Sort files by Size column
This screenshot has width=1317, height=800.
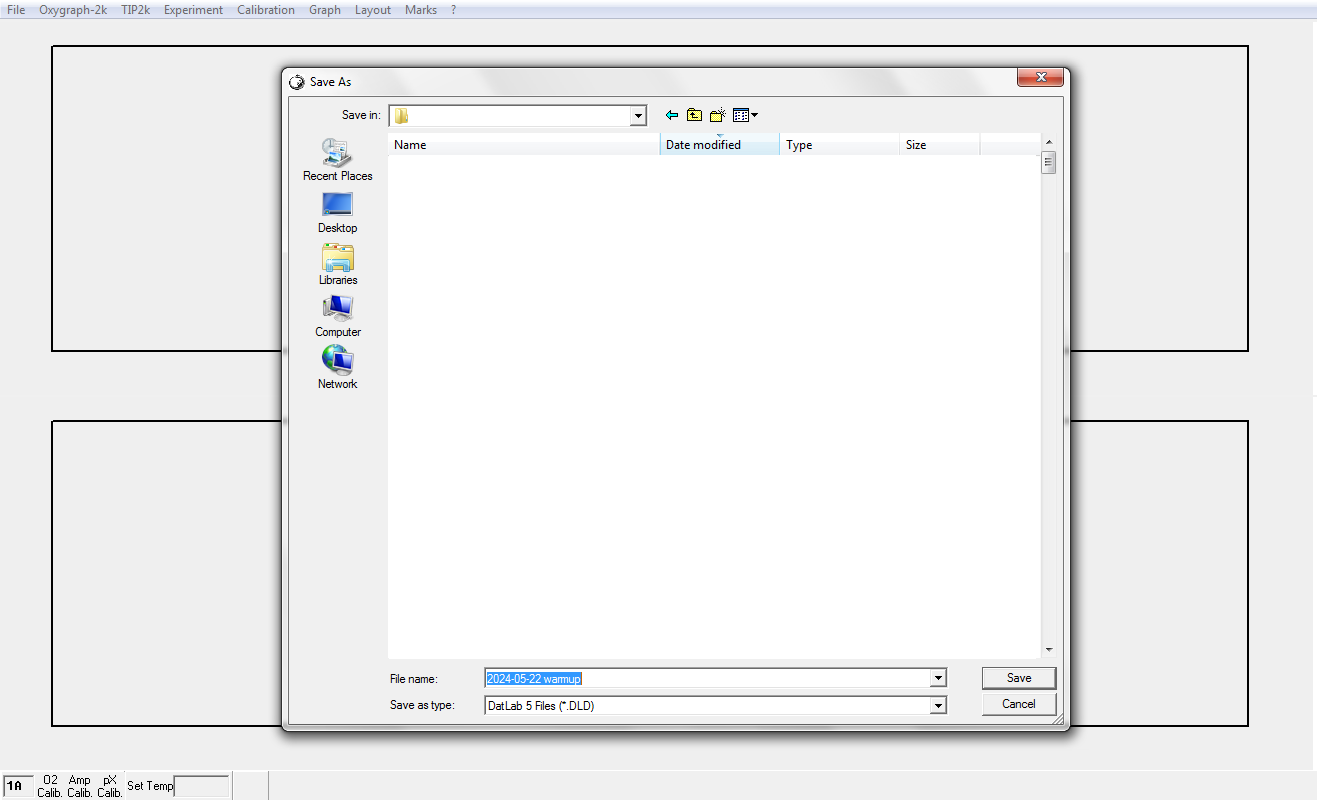coord(940,145)
